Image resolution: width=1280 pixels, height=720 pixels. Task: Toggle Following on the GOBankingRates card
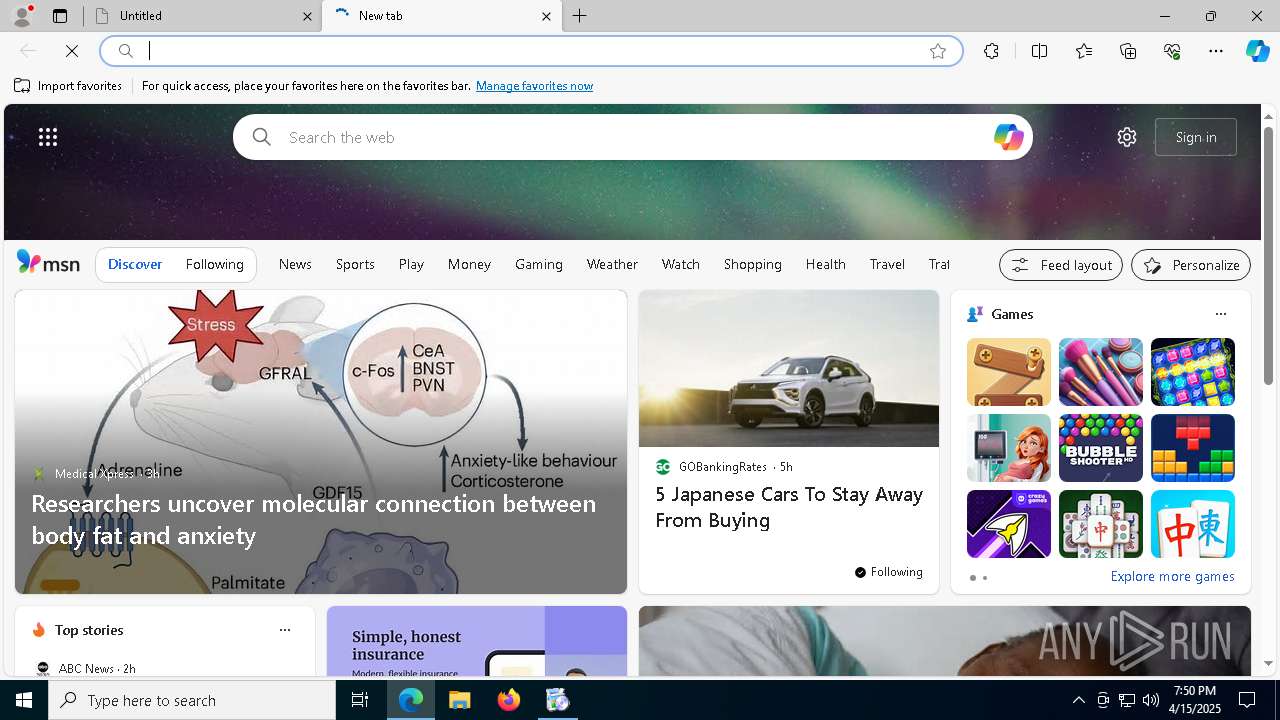tap(889, 572)
